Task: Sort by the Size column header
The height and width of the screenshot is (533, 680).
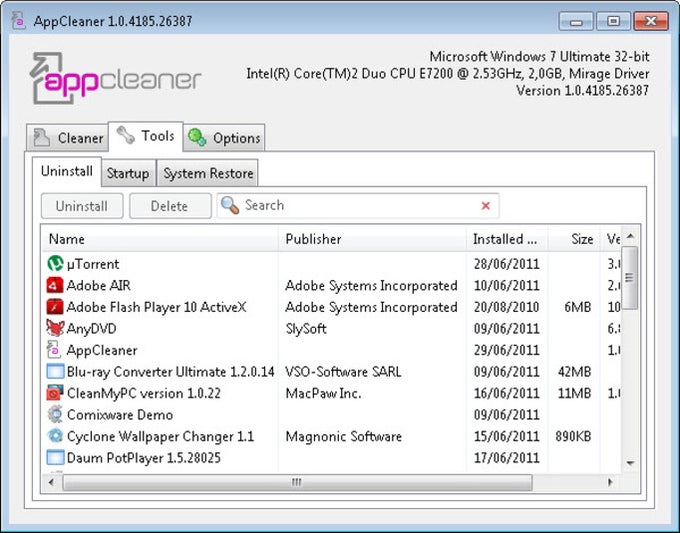Action: tap(574, 239)
